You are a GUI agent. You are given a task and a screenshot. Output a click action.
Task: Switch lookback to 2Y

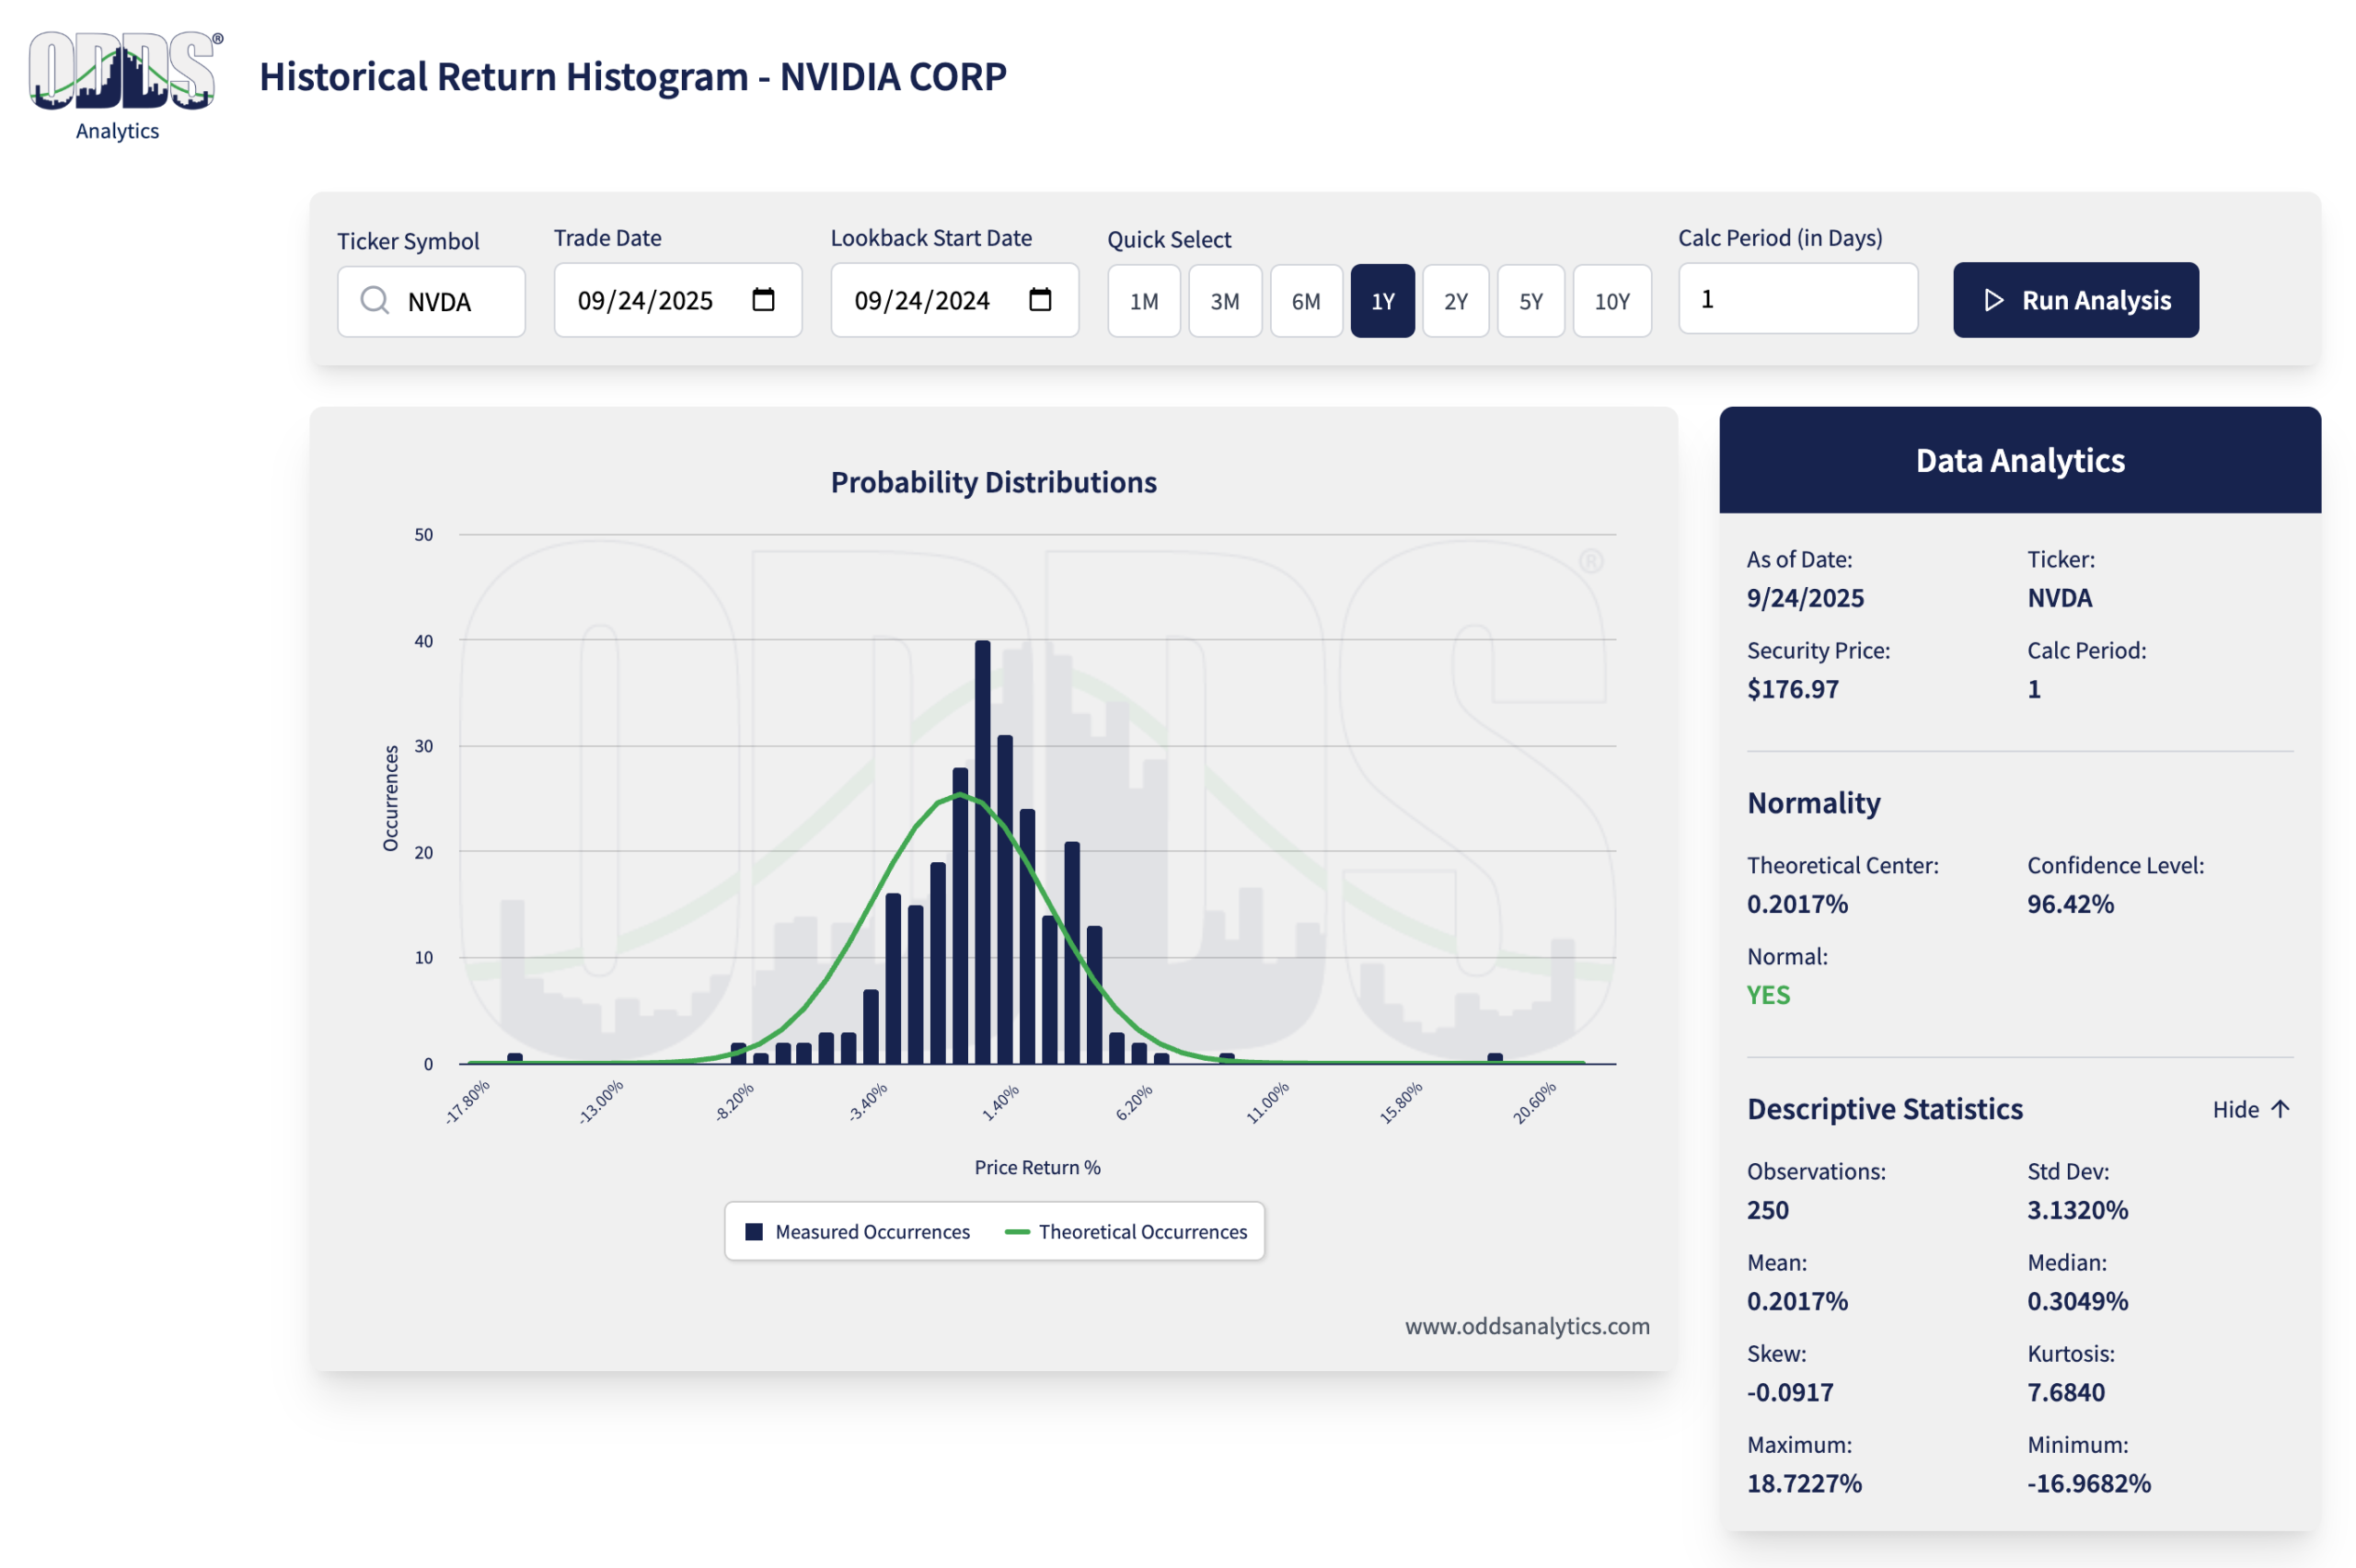pyautogui.click(x=1455, y=301)
